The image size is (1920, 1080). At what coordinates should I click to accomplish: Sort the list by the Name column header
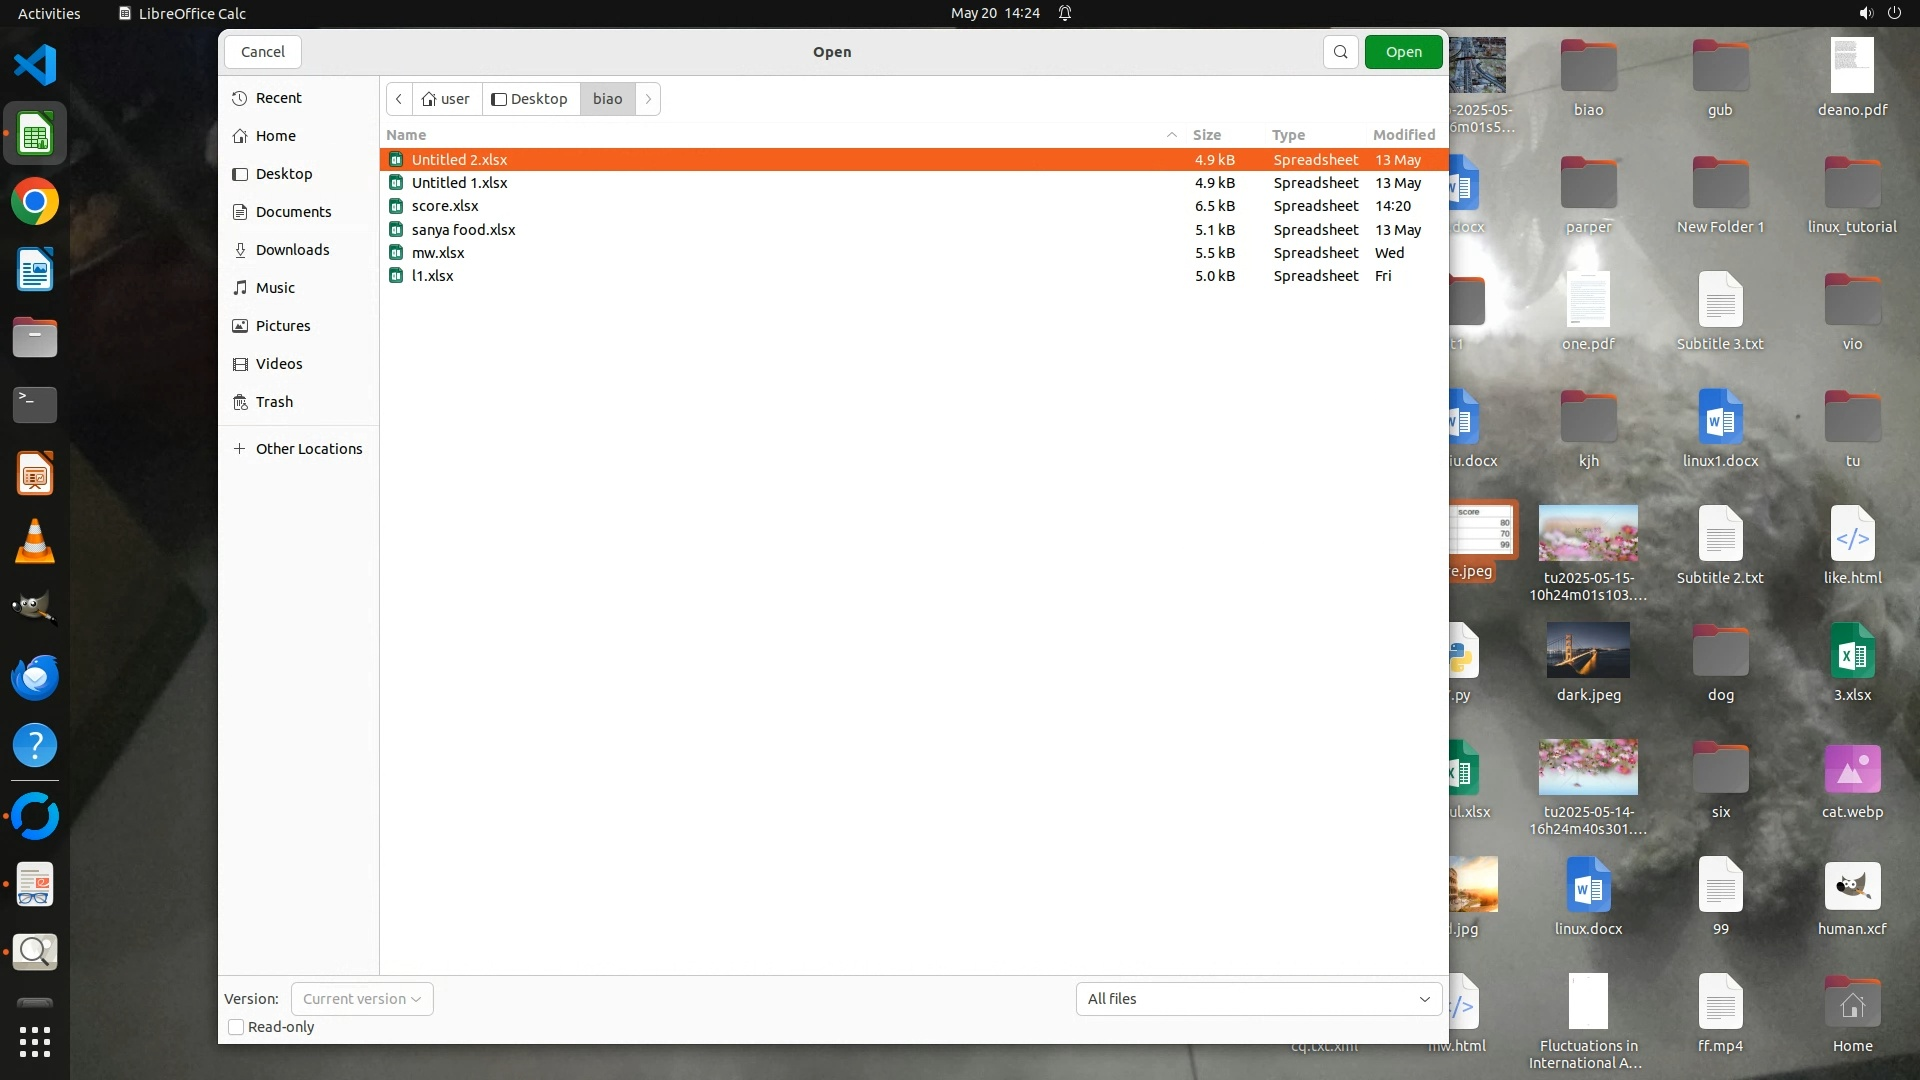click(407, 135)
